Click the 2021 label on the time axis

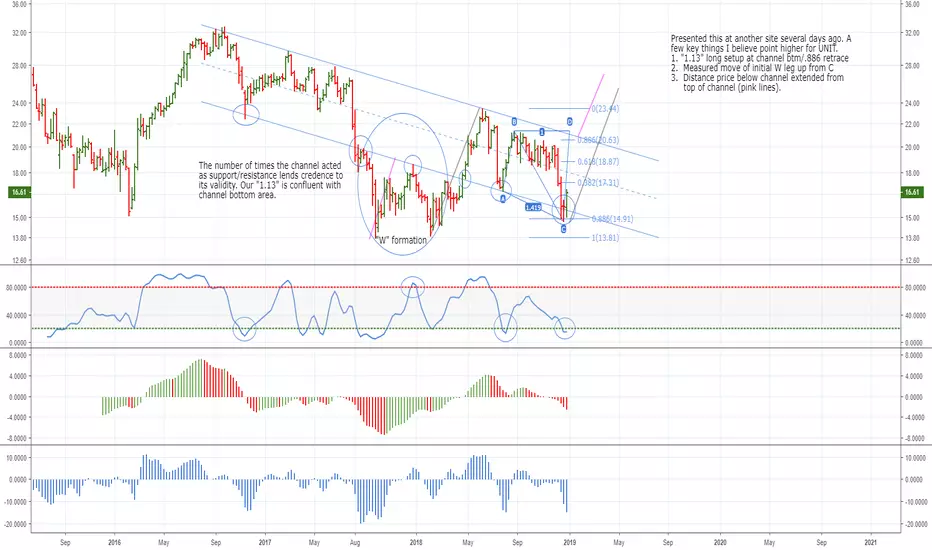click(x=871, y=542)
